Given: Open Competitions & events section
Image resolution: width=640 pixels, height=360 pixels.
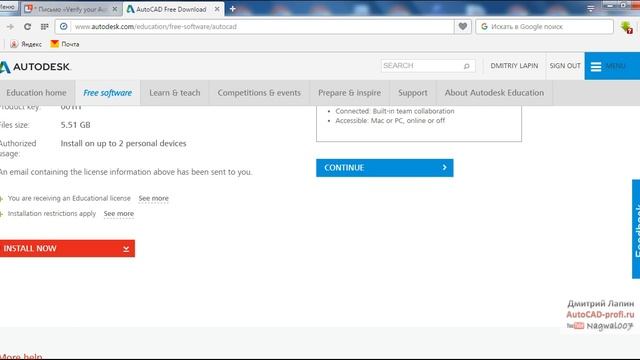Looking at the screenshot, I should point(259,93).
